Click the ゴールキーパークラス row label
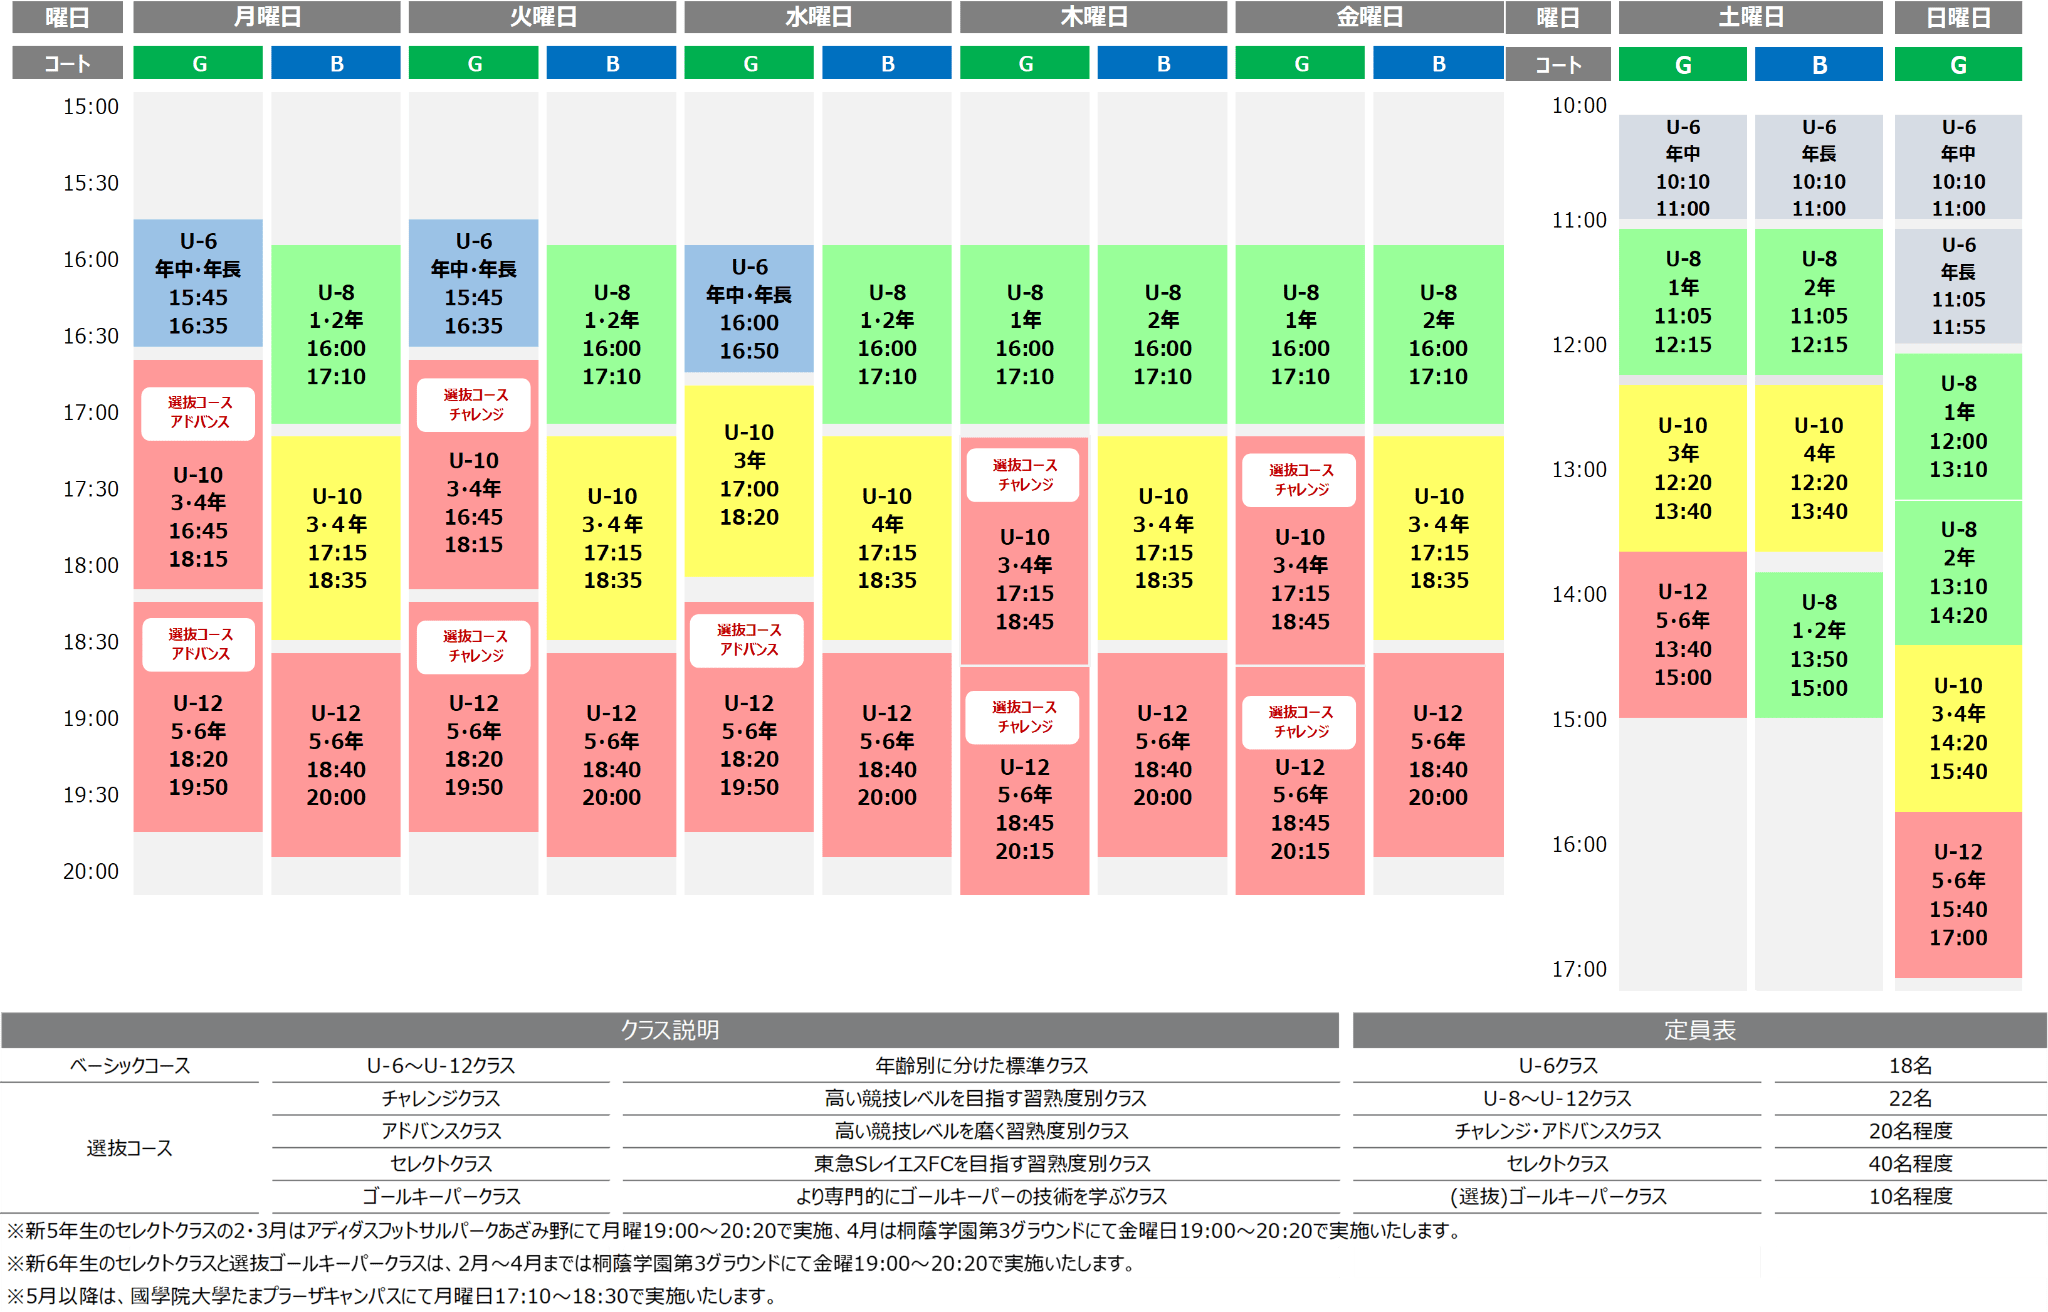This screenshot has height=1312, width=2048. [441, 1196]
